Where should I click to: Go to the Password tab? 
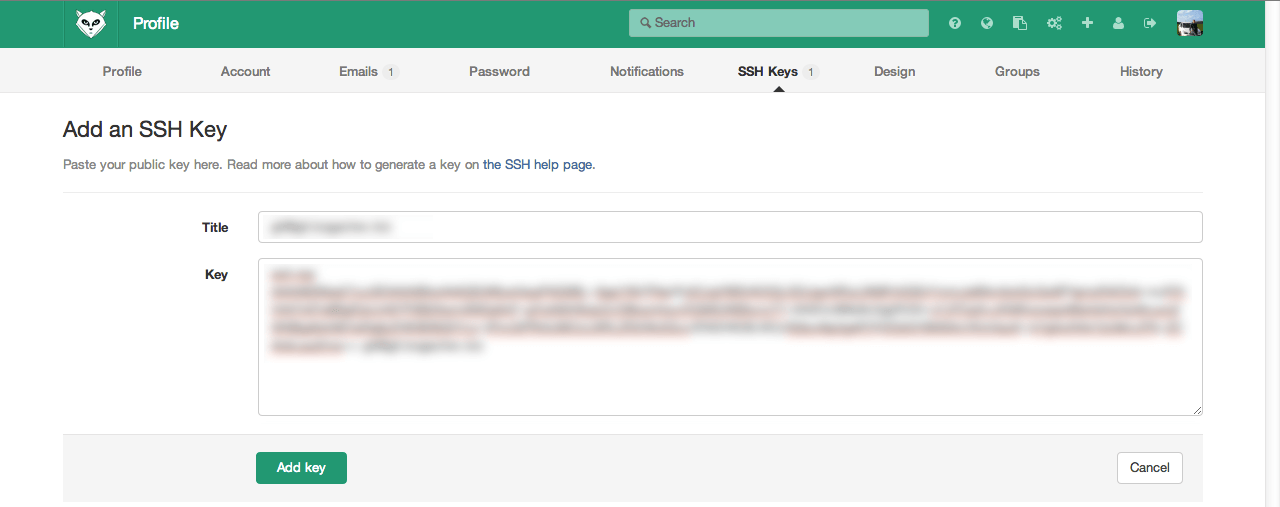(499, 71)
